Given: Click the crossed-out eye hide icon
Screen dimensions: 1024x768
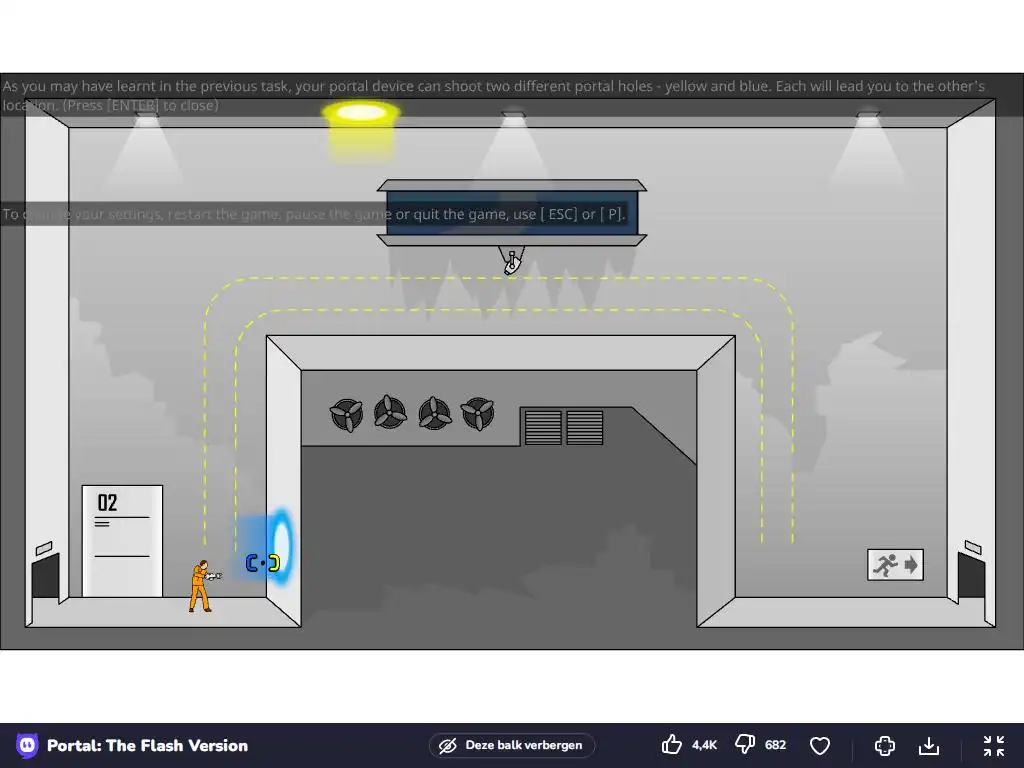Looking at the screenshot, I should click(x=447, y=745).
